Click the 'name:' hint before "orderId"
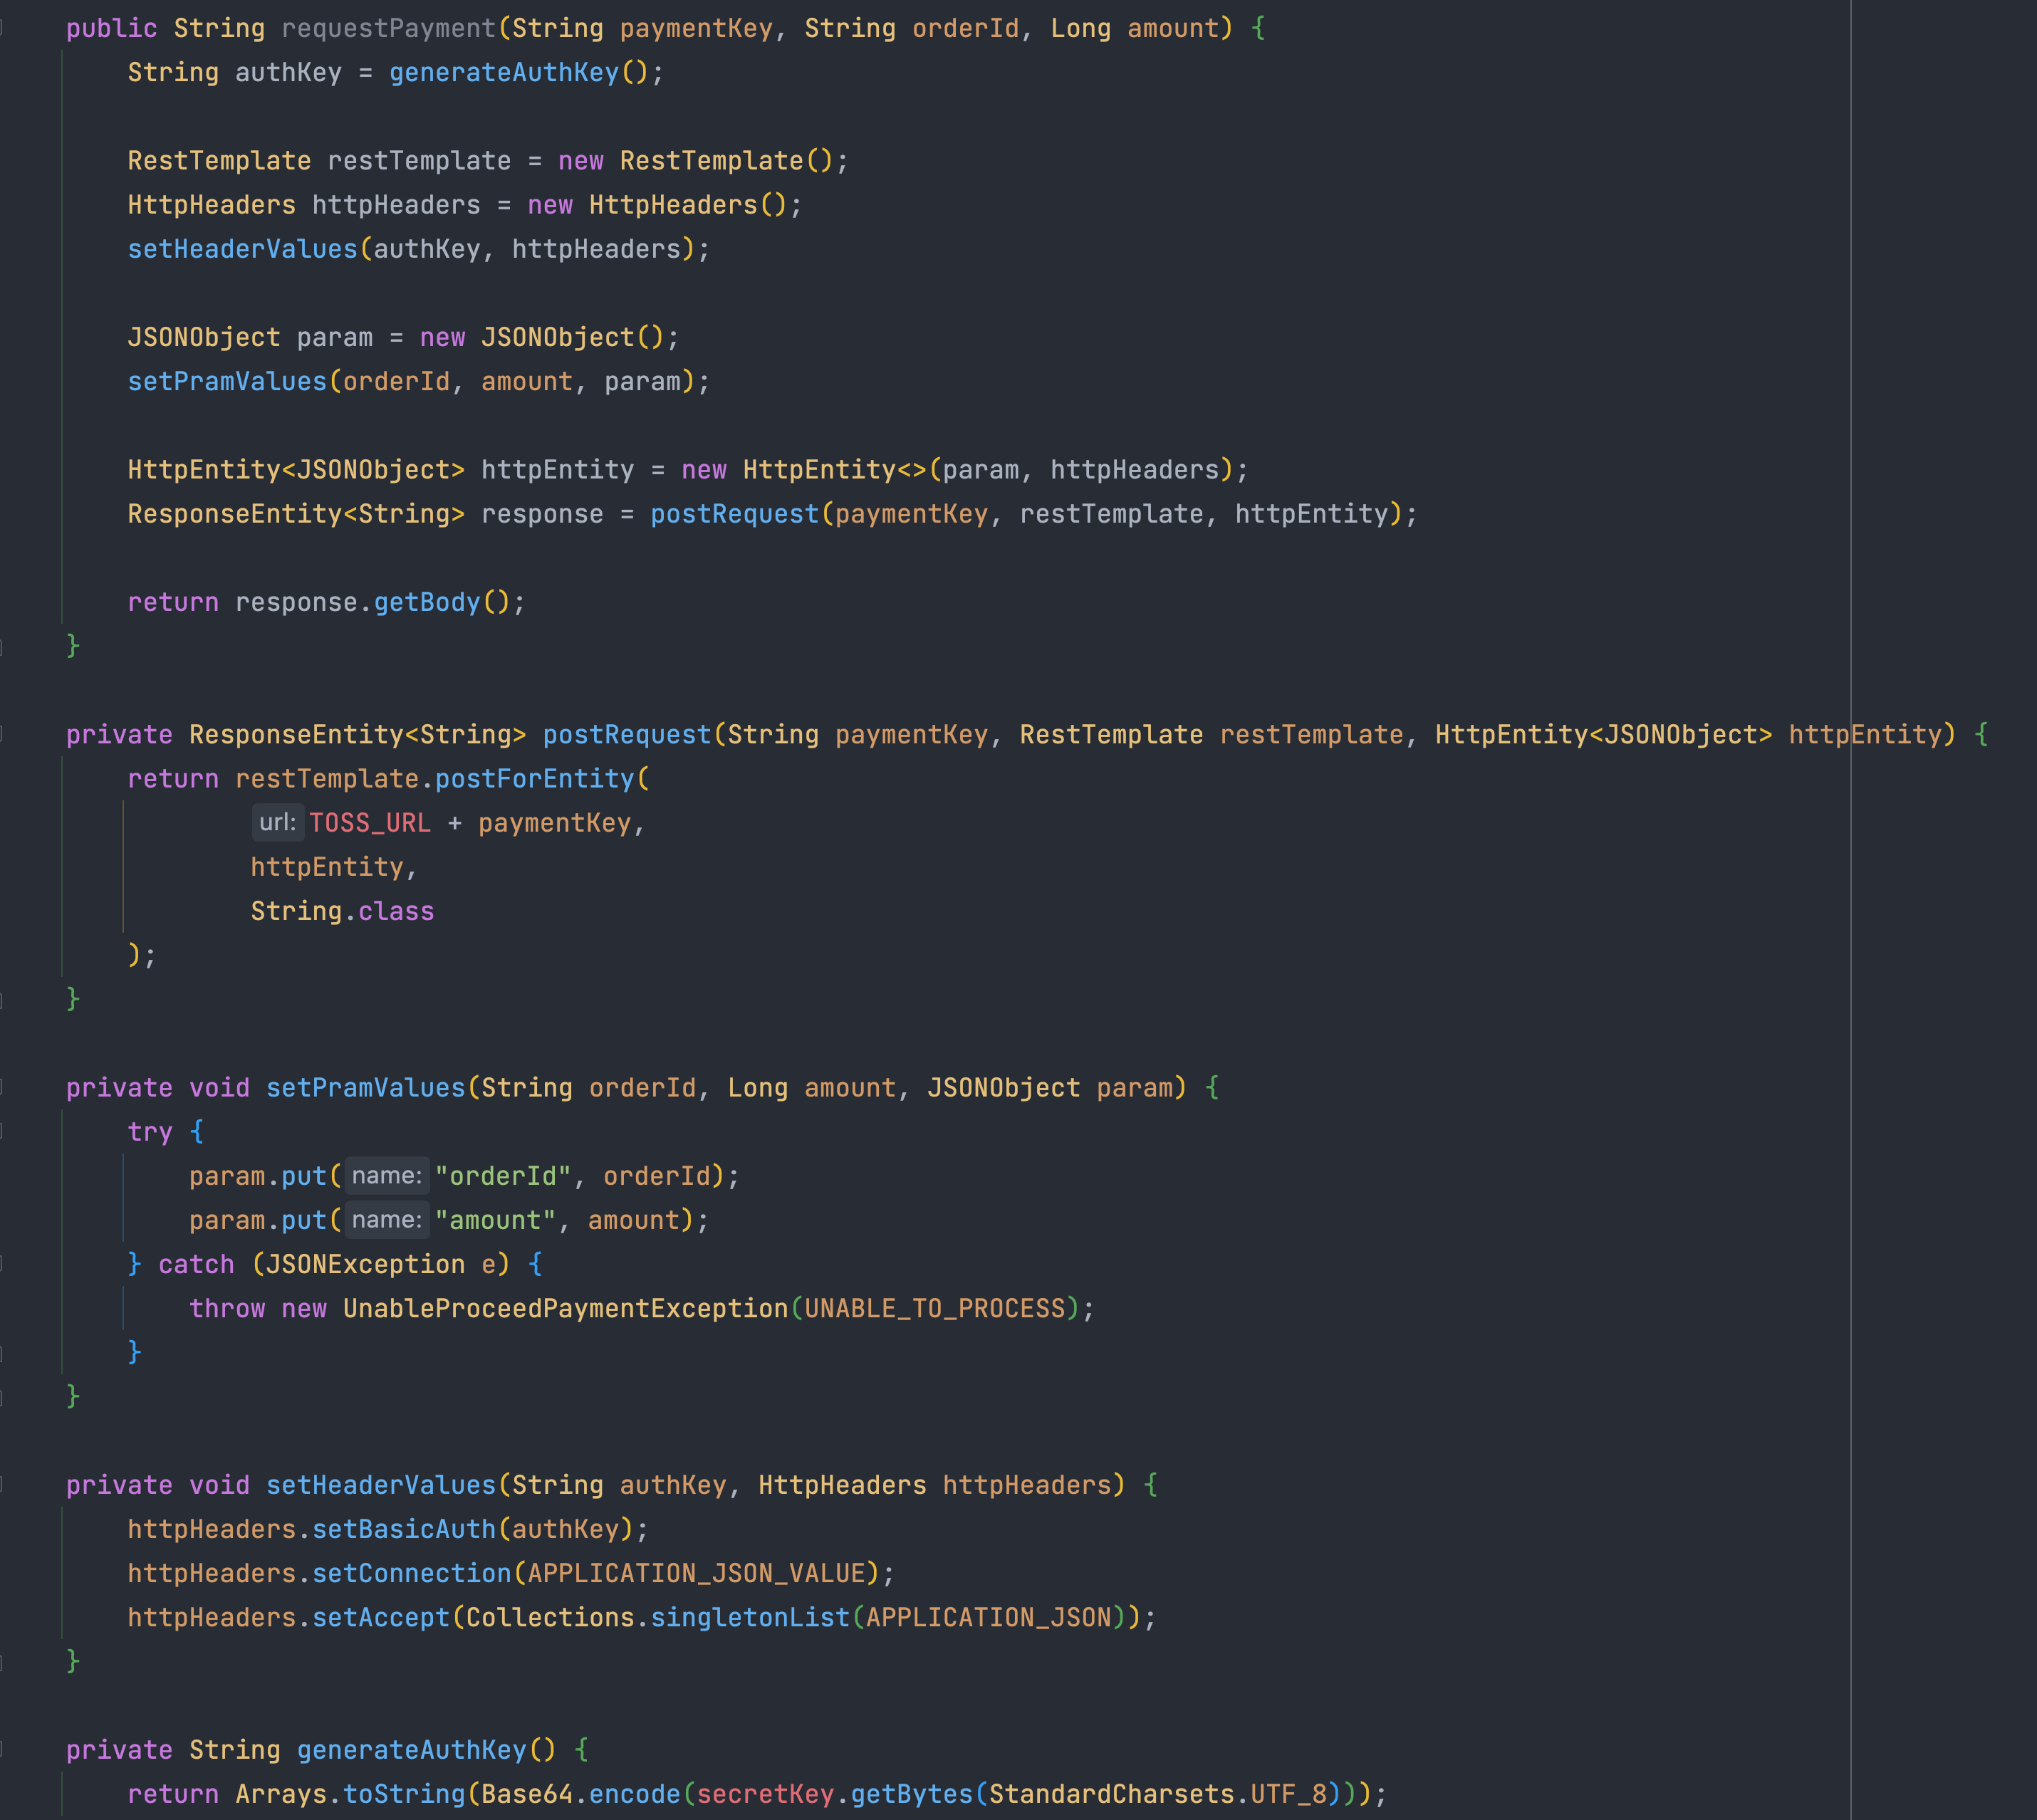 tap(387, 1176)
